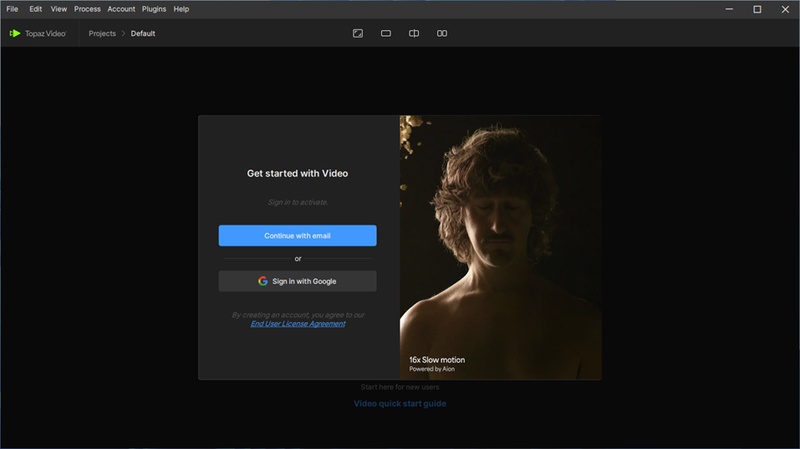Switch to split view layout icon

(414, 33)
